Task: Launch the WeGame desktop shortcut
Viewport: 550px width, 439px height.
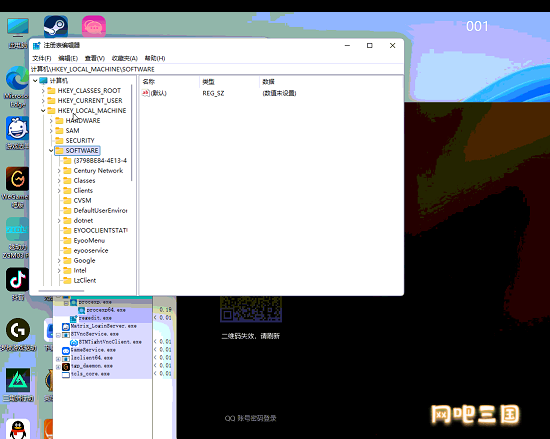Action: point(17,179)
